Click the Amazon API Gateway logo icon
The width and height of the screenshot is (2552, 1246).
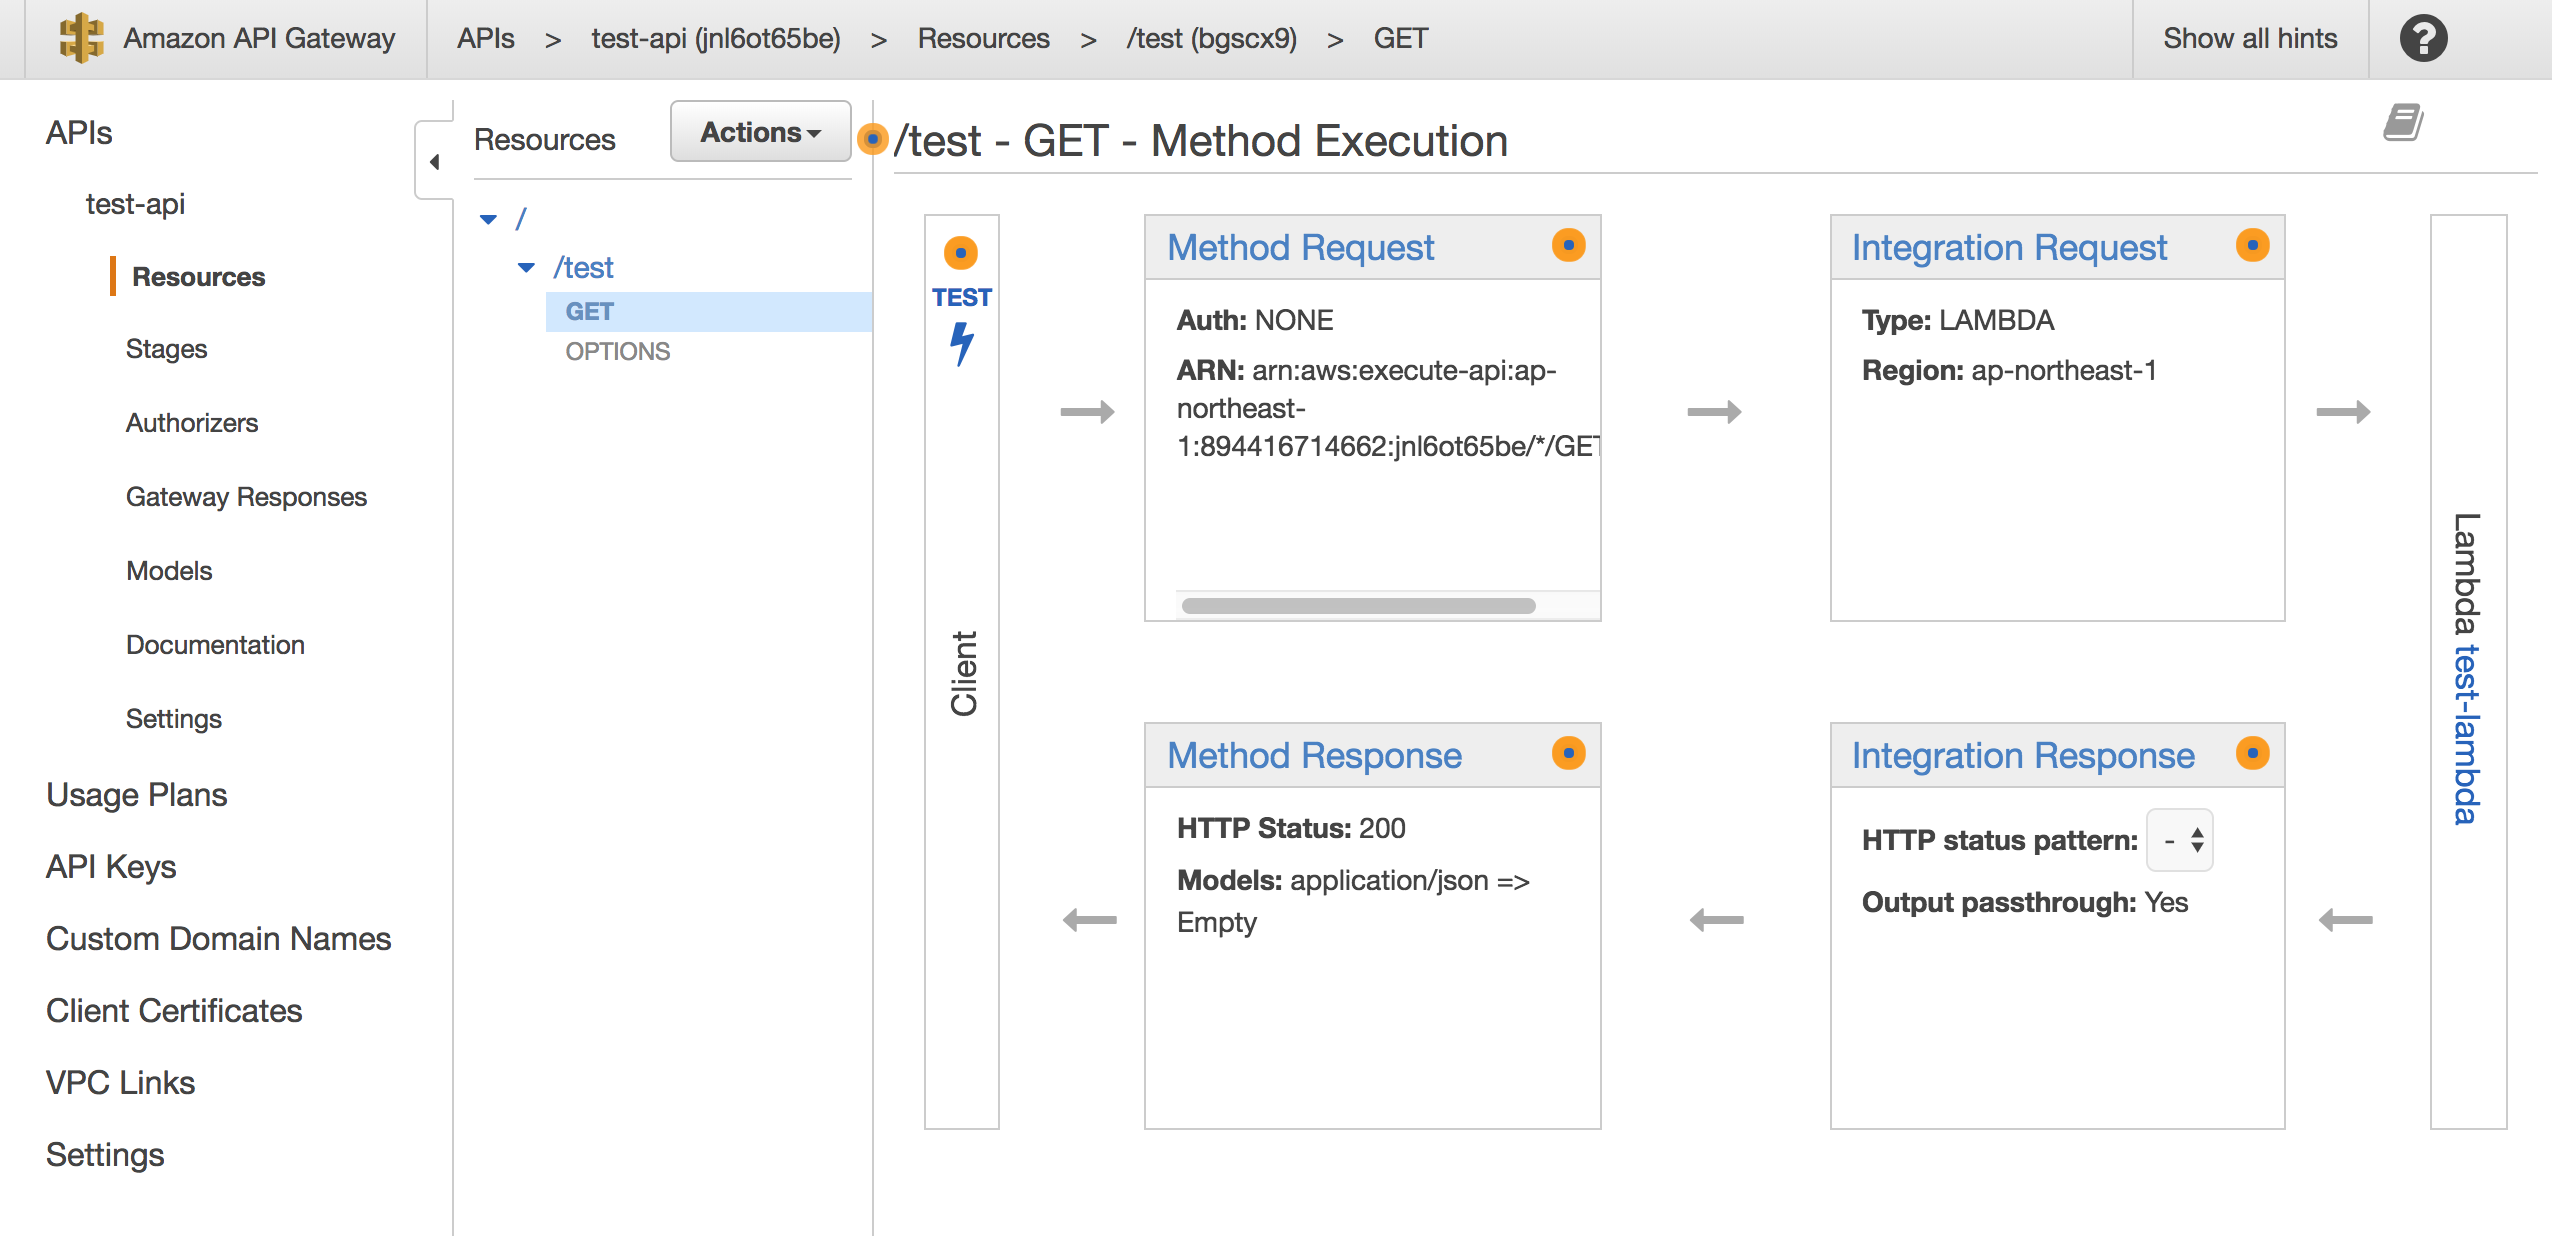tap(80, 38)
